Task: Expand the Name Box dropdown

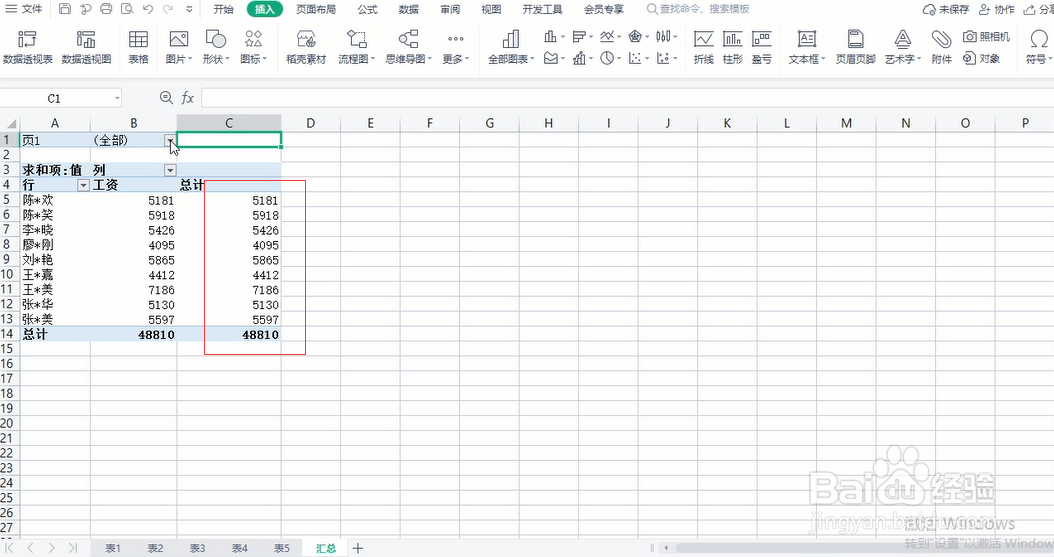Action: click(117, 98)
